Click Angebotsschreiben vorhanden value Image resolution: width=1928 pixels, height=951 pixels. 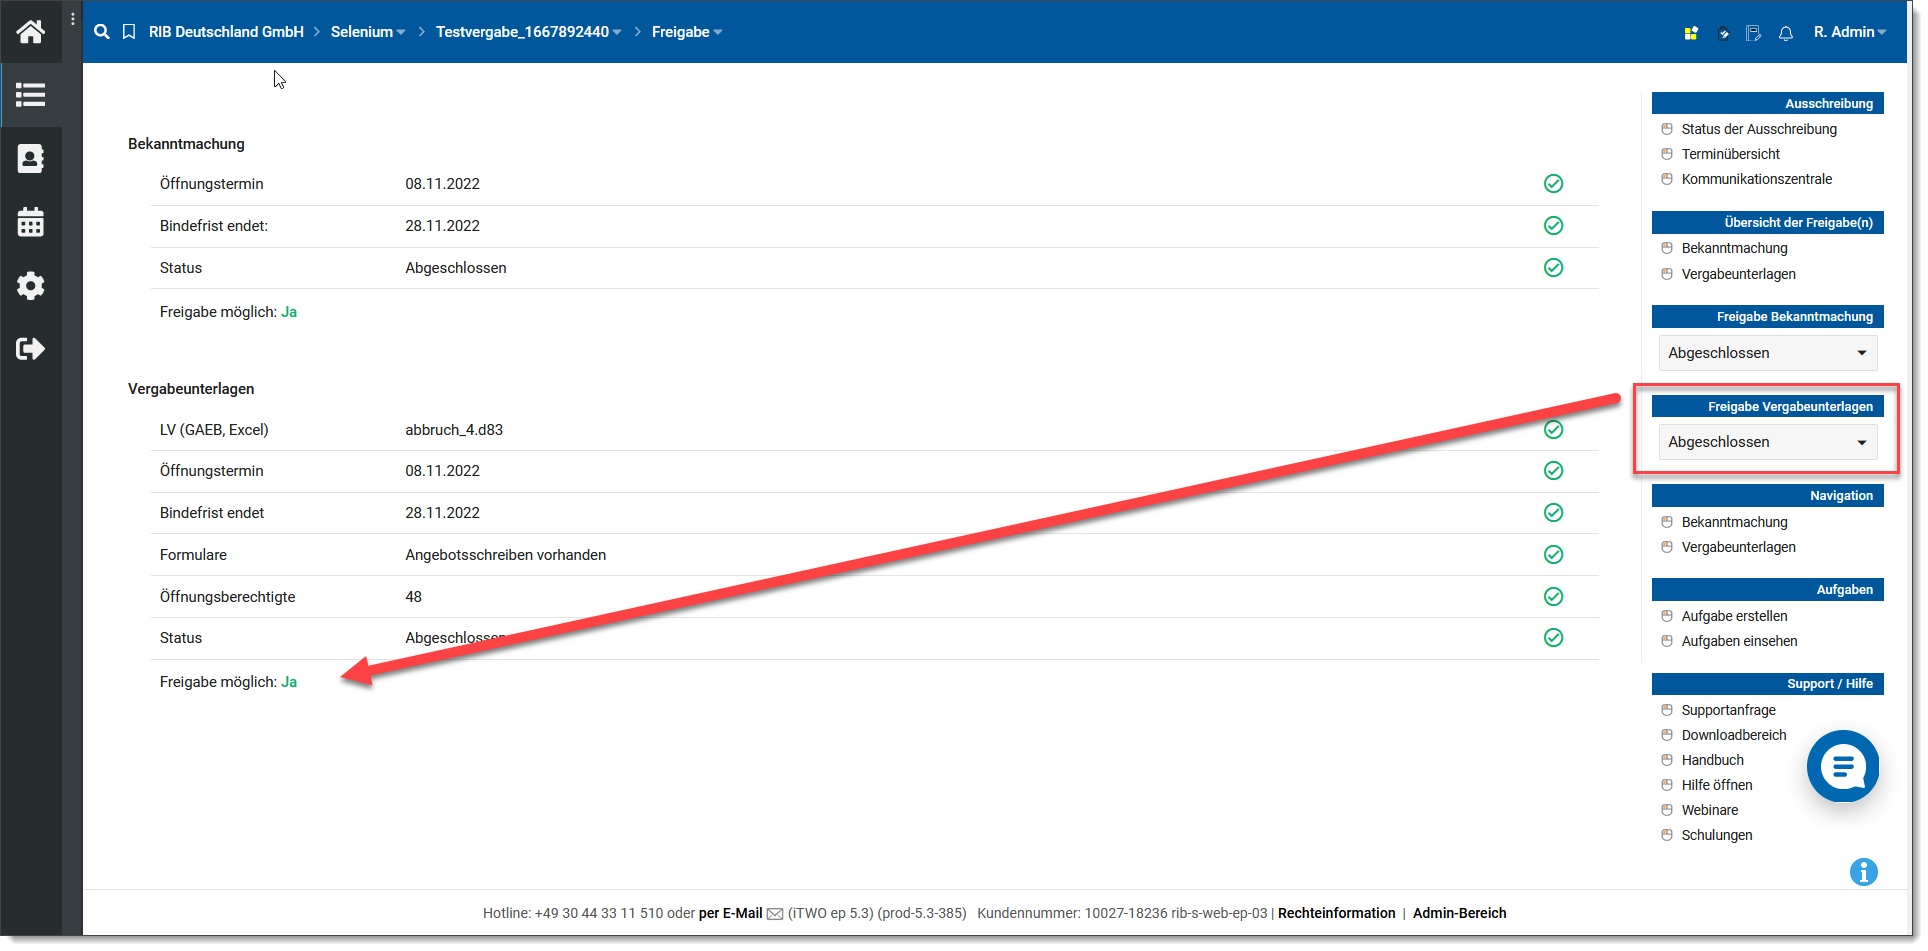tap(506, 555)
